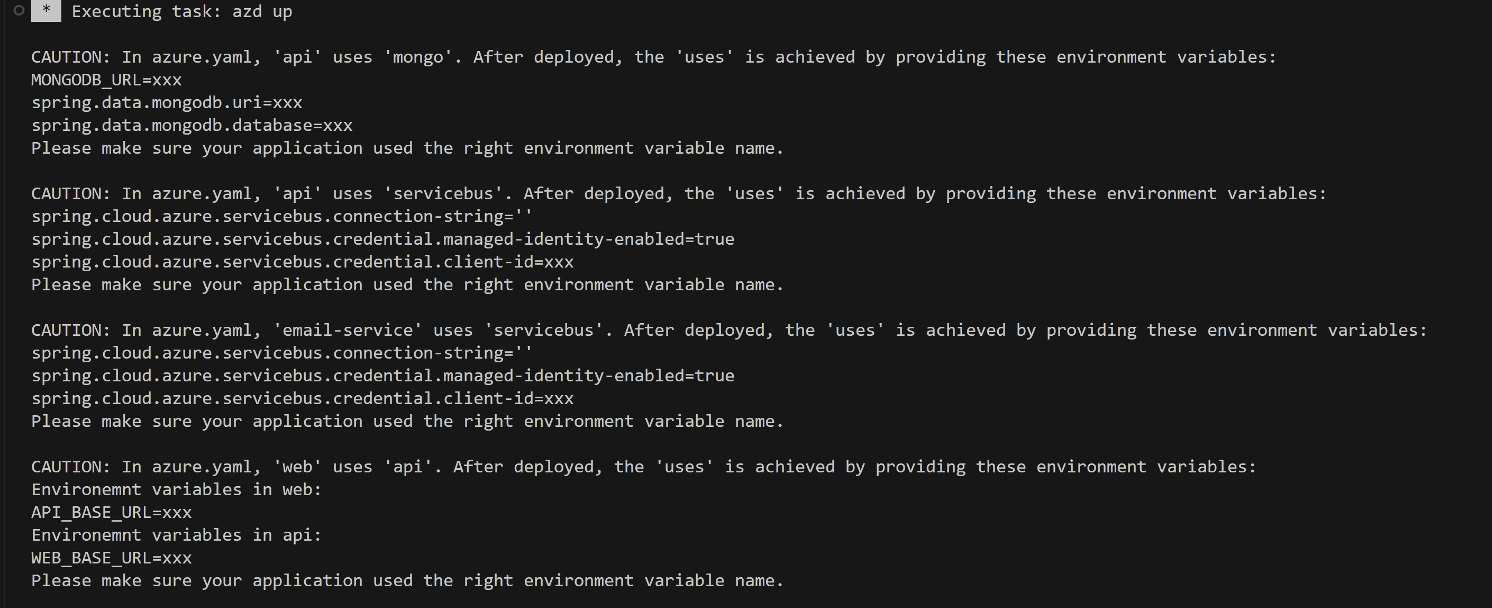Click the CAUTION line mentioning 'mongo'
The width and height of the screenshot is (1492, 608).
(x=654, y=57)
